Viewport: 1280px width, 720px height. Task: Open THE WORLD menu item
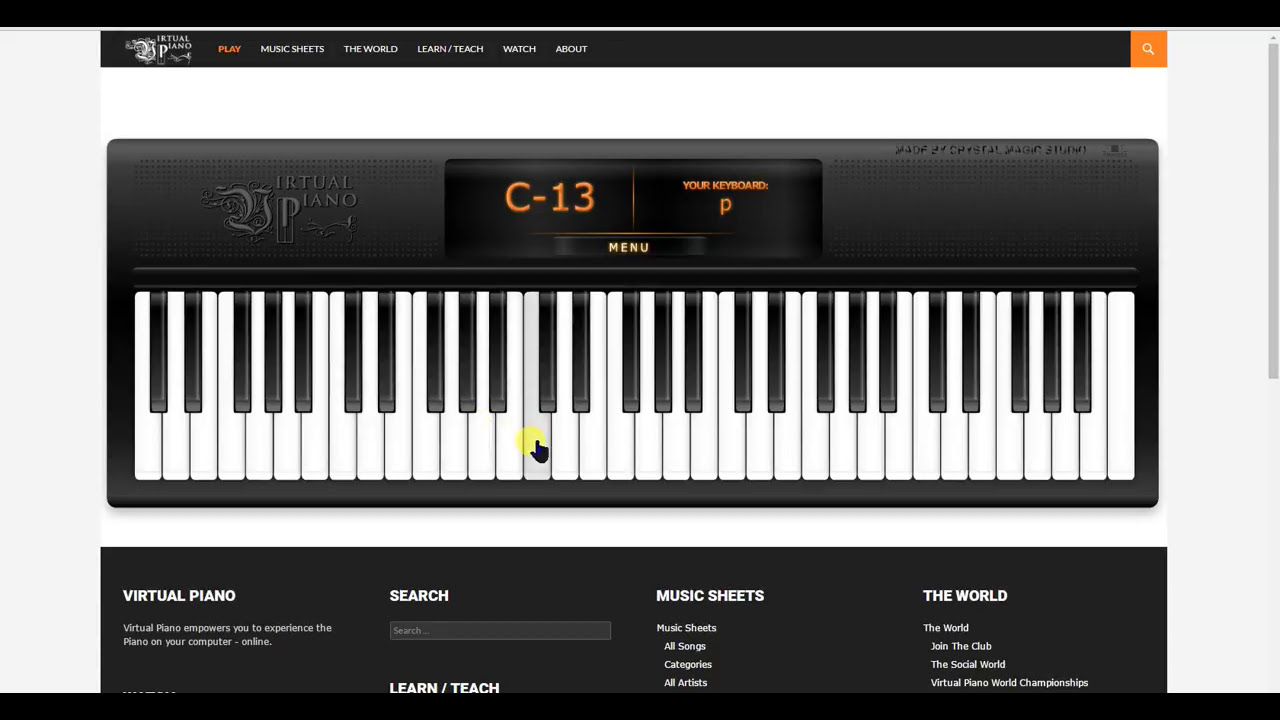tap(370, 49)
